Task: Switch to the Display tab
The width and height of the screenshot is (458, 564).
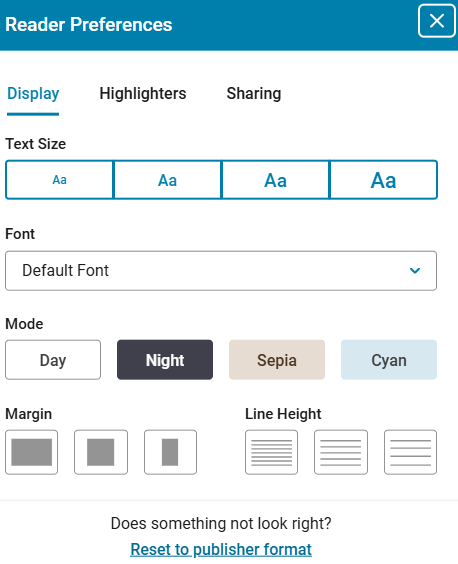Action: click(x=33, y=94)
